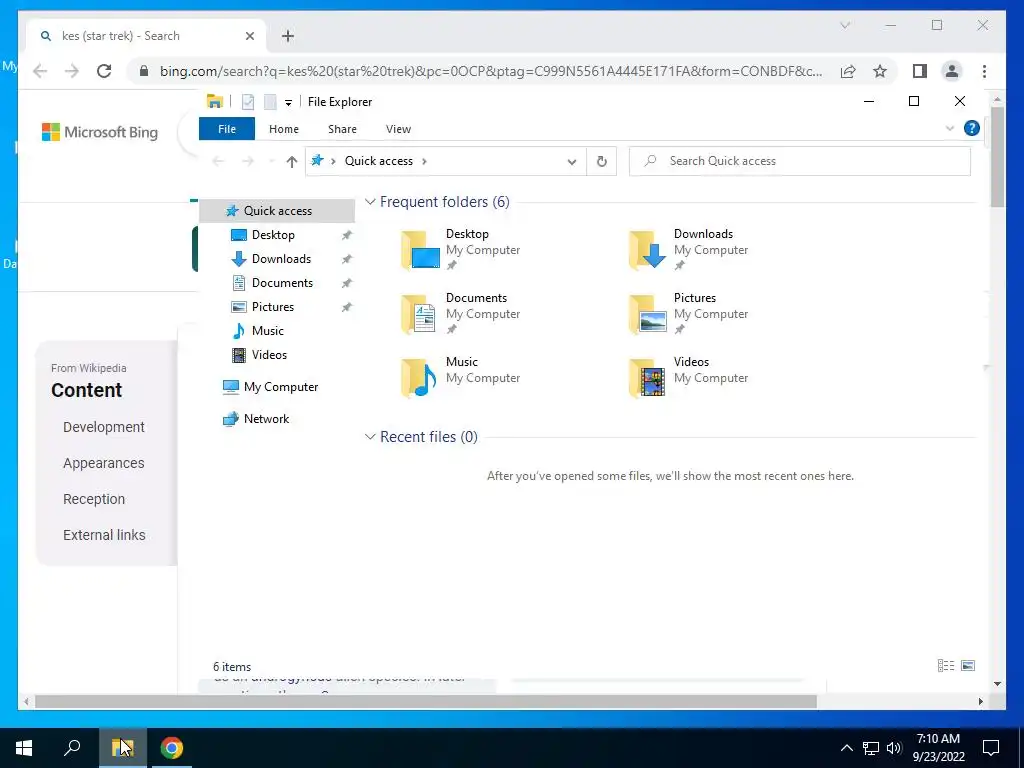Screen dimensions: 1024x768
Task: Toggle Chrome side panel
Action: pyautogui.click(x=920, y=71)
